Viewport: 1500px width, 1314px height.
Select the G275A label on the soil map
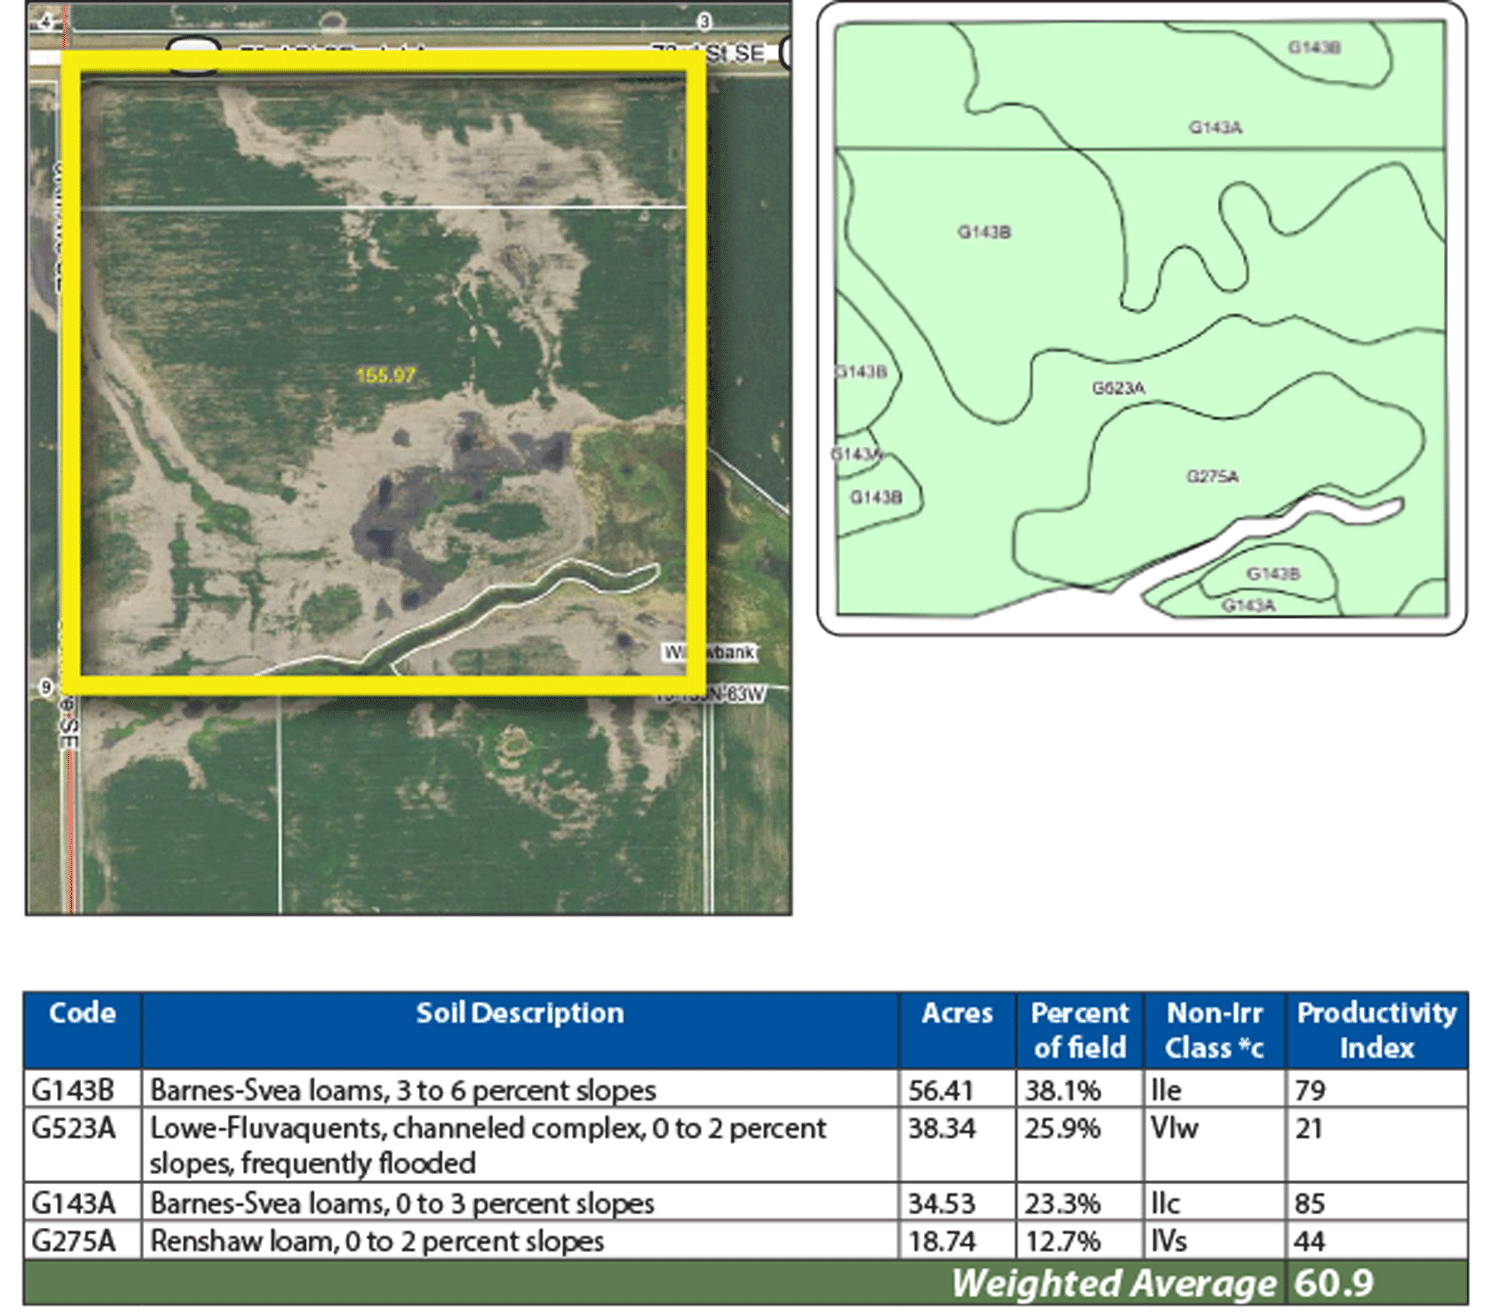pyautogui.click(x=1212, y=477)
